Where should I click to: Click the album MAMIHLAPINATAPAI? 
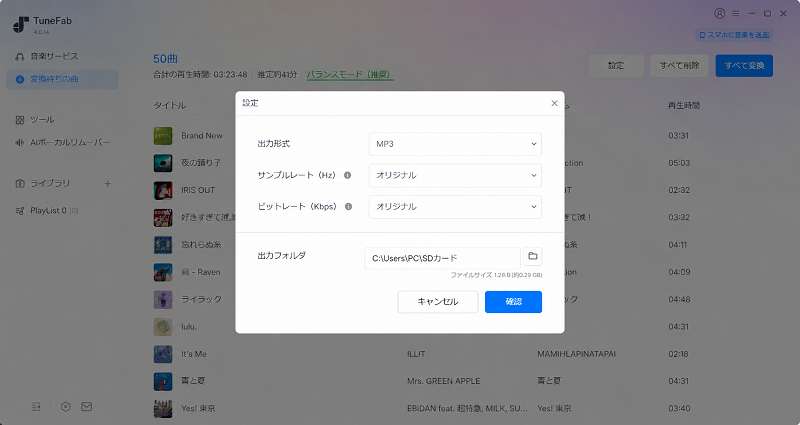(577, 354)
